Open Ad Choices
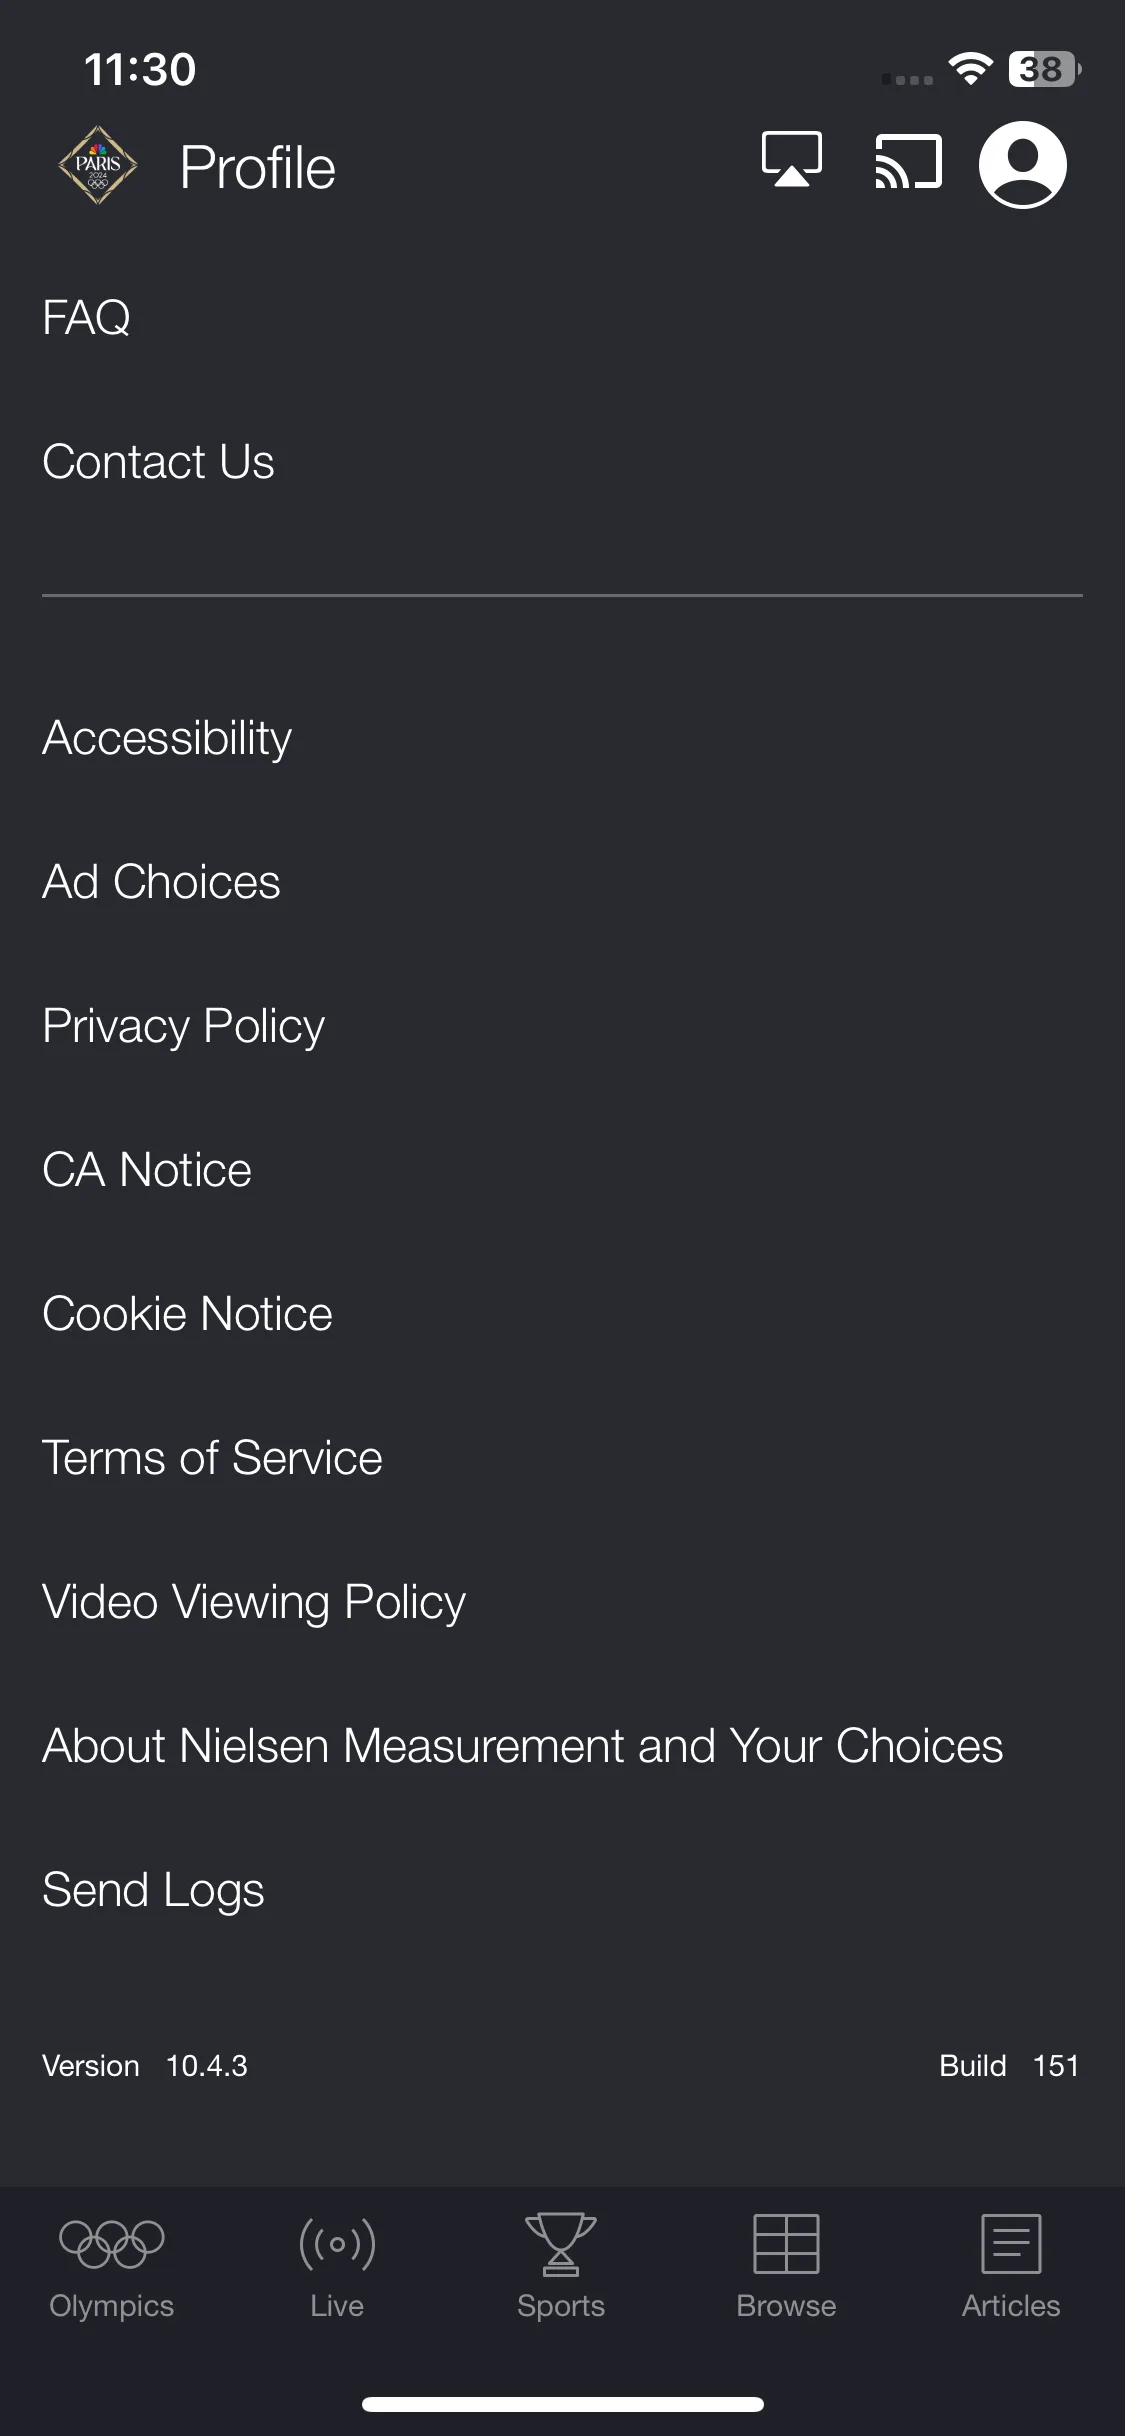The height and width of the screenshot is (2436, 1125). 161,882
